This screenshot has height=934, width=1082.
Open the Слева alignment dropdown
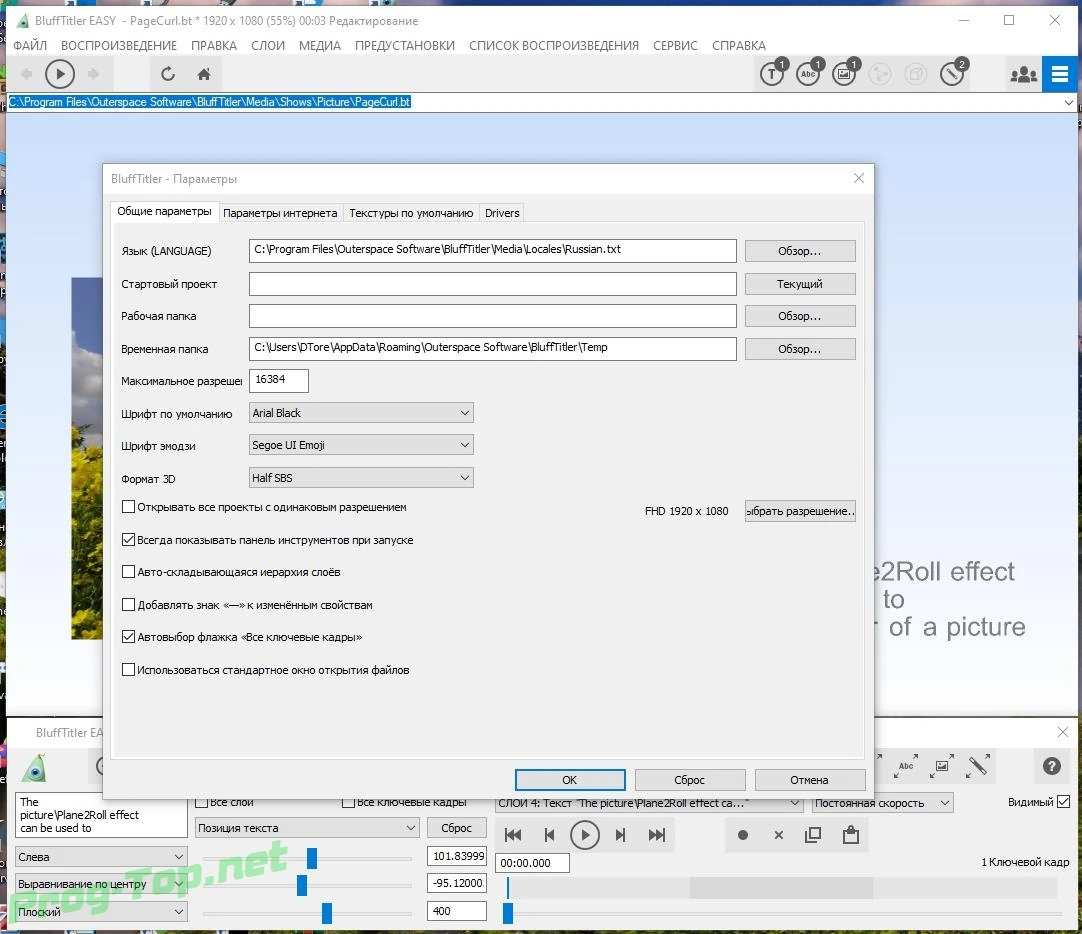coord(101,857)
